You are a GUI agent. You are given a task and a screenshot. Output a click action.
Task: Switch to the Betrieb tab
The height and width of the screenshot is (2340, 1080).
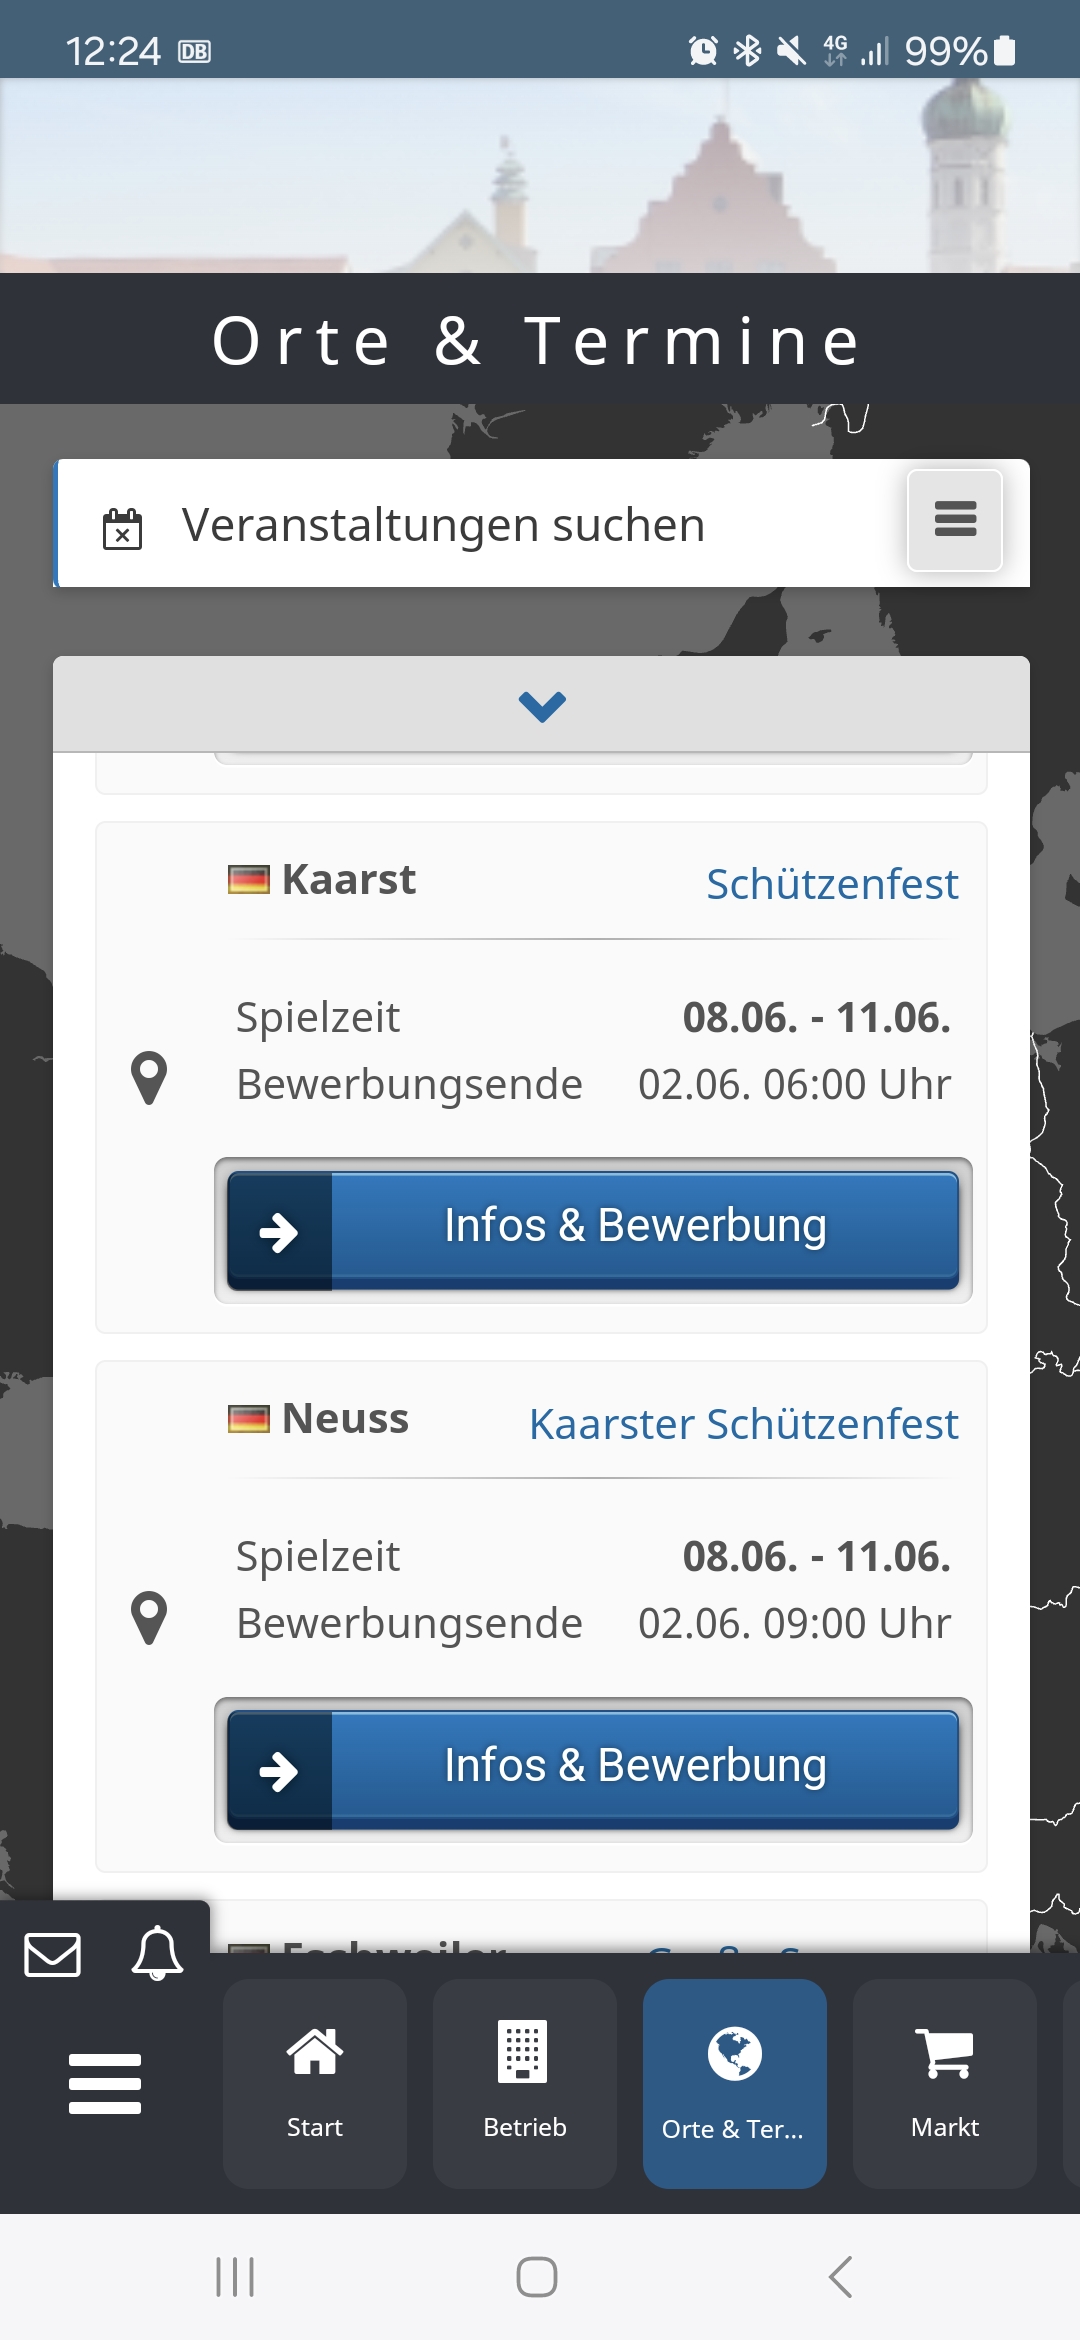point(525,2082)
